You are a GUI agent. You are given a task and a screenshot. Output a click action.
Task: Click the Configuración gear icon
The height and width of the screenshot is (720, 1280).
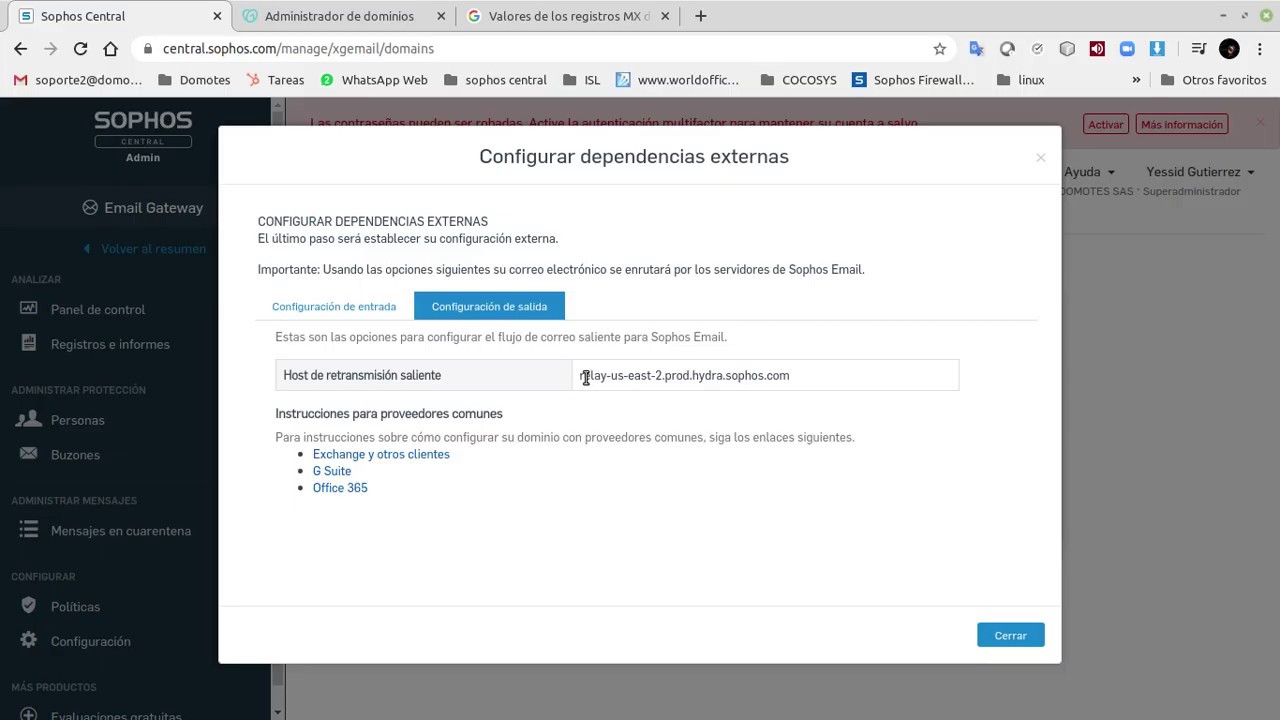[x=28, y=640]
